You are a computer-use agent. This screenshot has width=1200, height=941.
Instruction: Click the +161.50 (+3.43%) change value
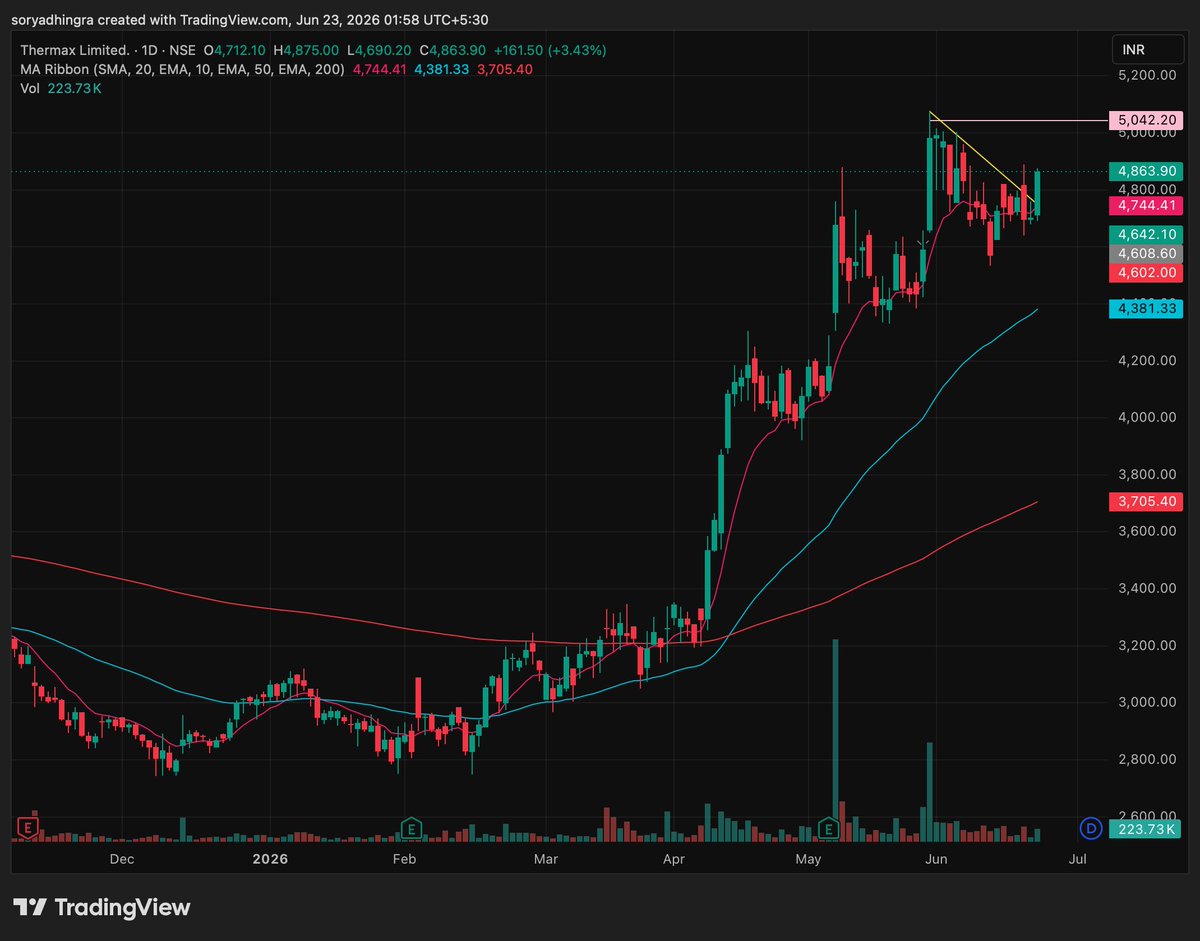pos(550,50)
